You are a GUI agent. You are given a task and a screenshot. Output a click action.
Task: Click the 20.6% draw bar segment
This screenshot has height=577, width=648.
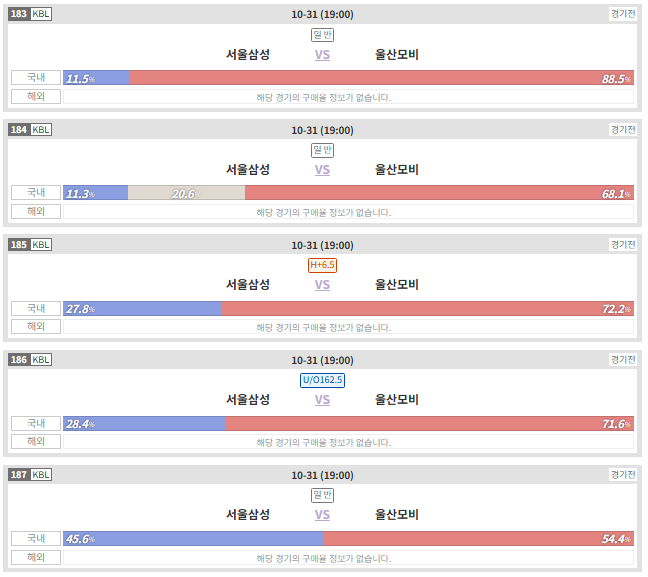(x=186, y=193)
